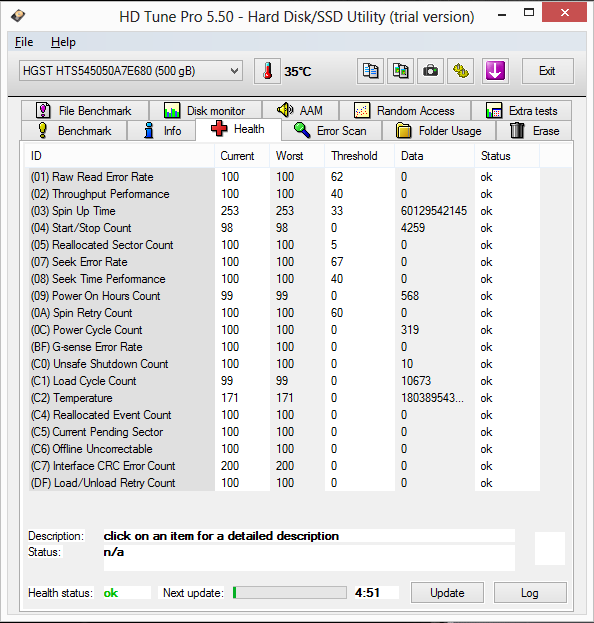
Task: Click the purple download arrow icon
Action: [x=495, y=71]
